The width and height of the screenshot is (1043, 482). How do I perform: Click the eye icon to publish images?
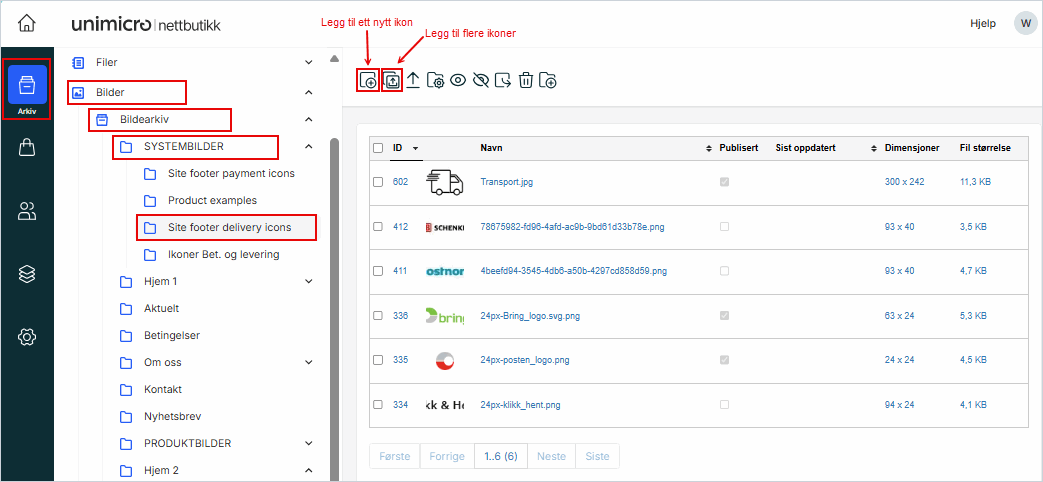click(458, 81)
